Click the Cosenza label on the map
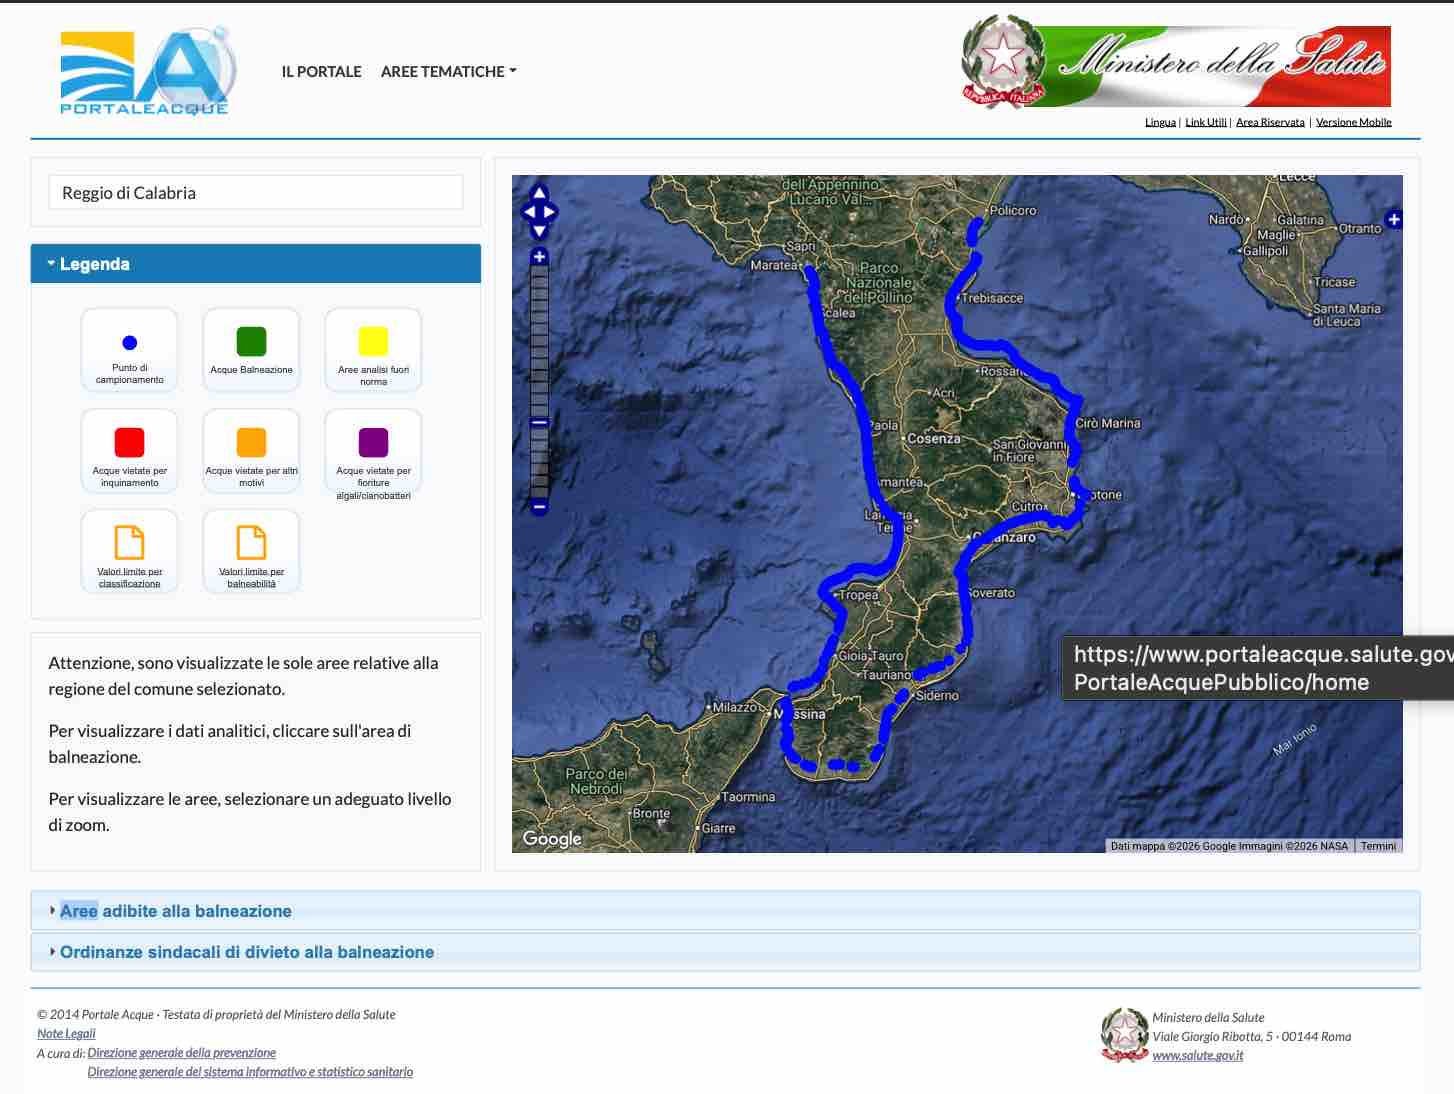Image resolution: width=1454 pixels, height=1094 pixels. [x=933, y=438]
